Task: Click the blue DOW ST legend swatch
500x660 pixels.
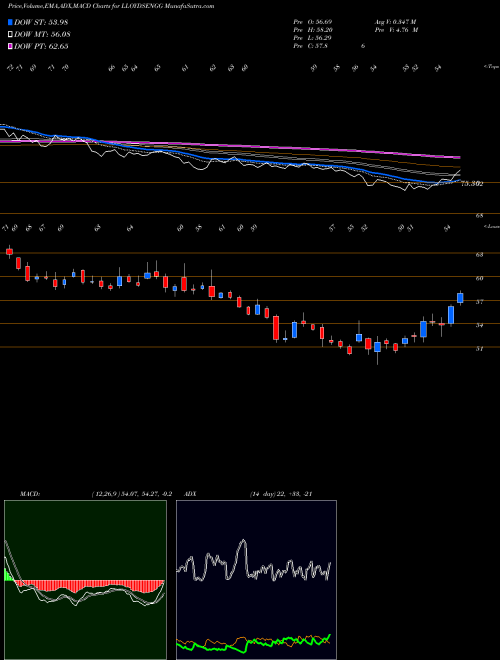Action: tap(10, 22)
